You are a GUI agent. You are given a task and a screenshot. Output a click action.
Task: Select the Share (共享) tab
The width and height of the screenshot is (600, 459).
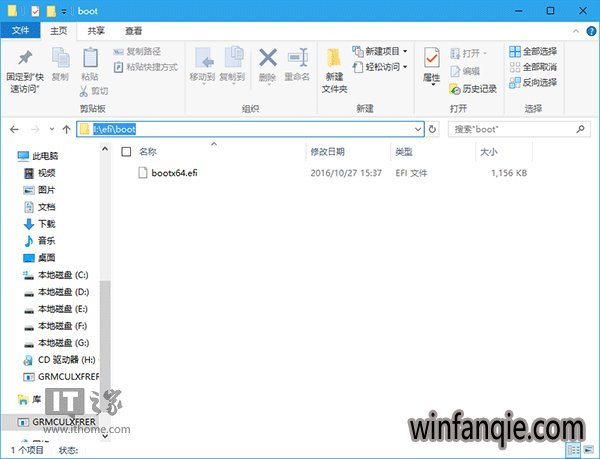[x=96, y=31]
